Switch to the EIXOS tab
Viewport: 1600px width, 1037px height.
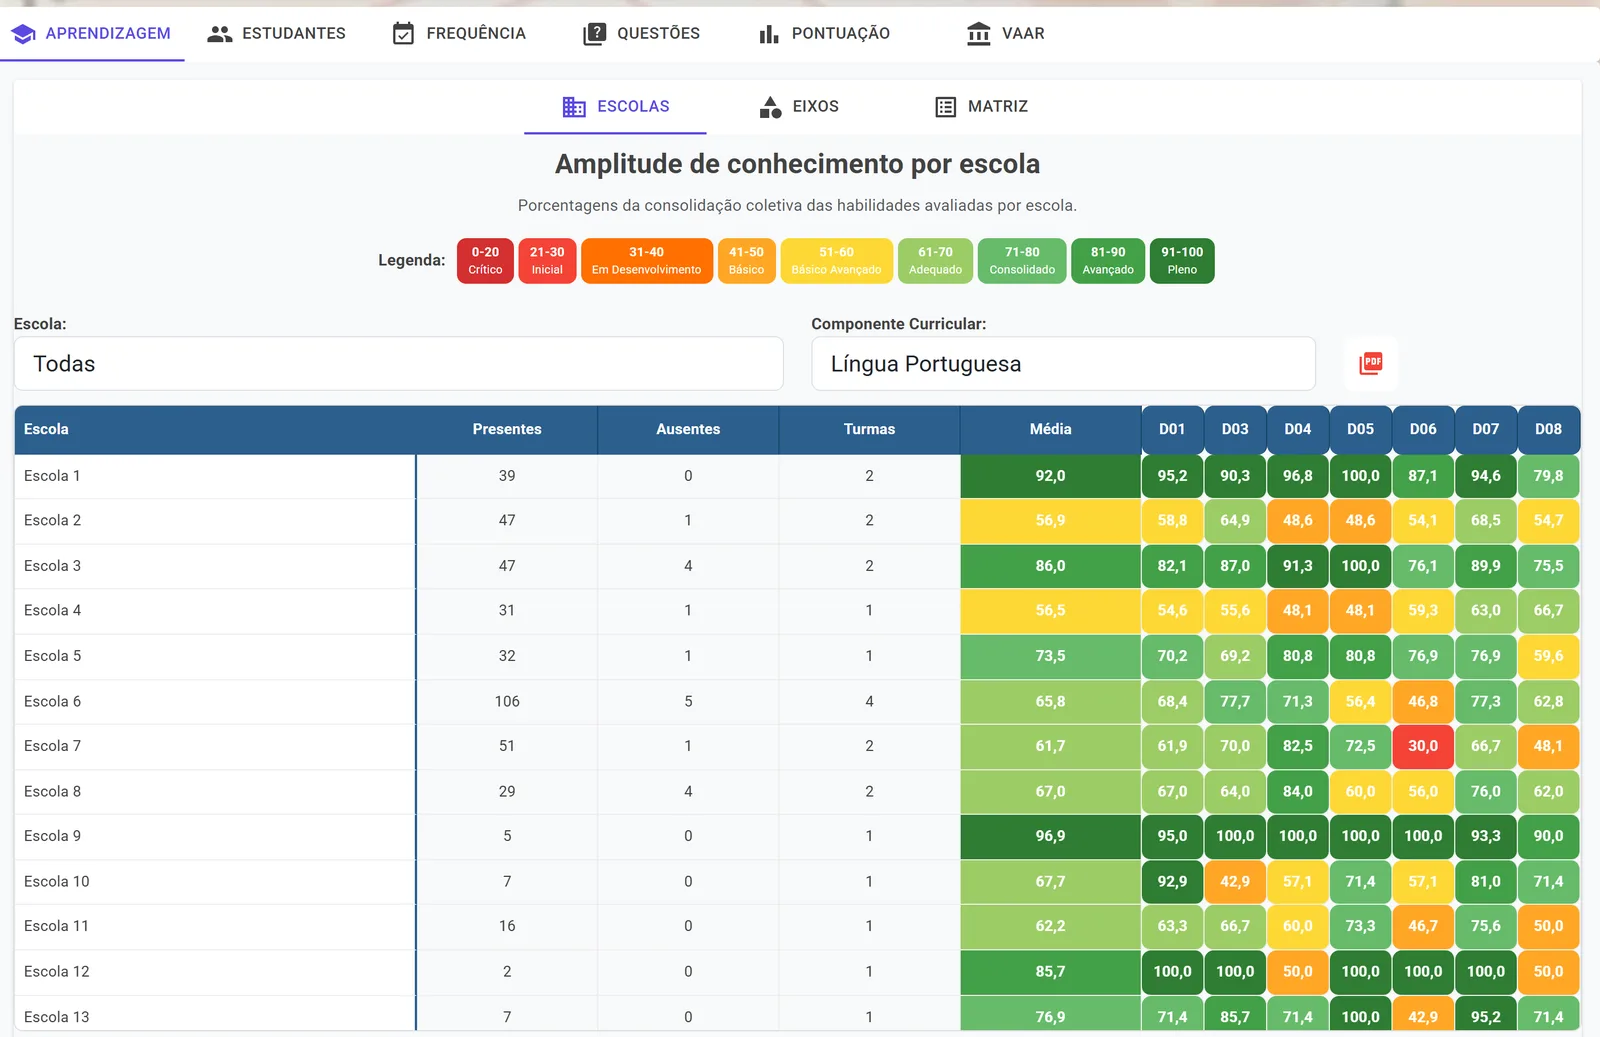click(799, 107)
